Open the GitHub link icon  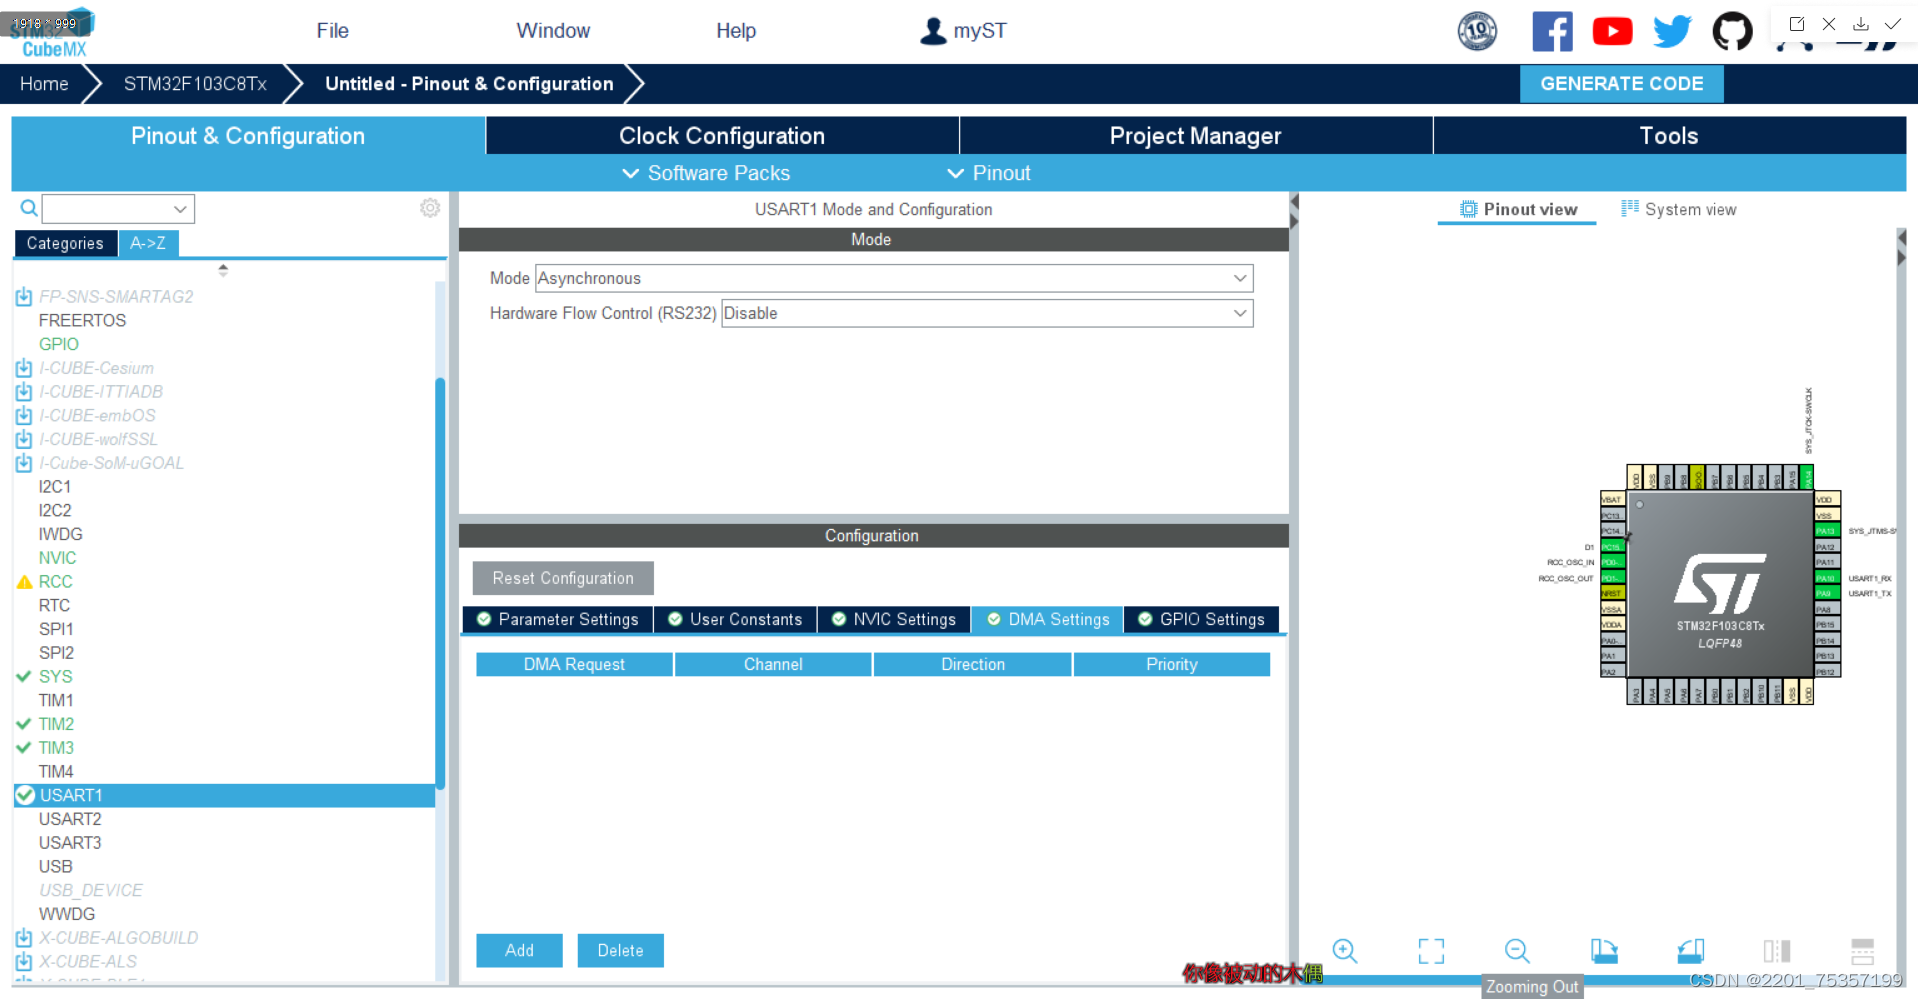(1732, 31)
